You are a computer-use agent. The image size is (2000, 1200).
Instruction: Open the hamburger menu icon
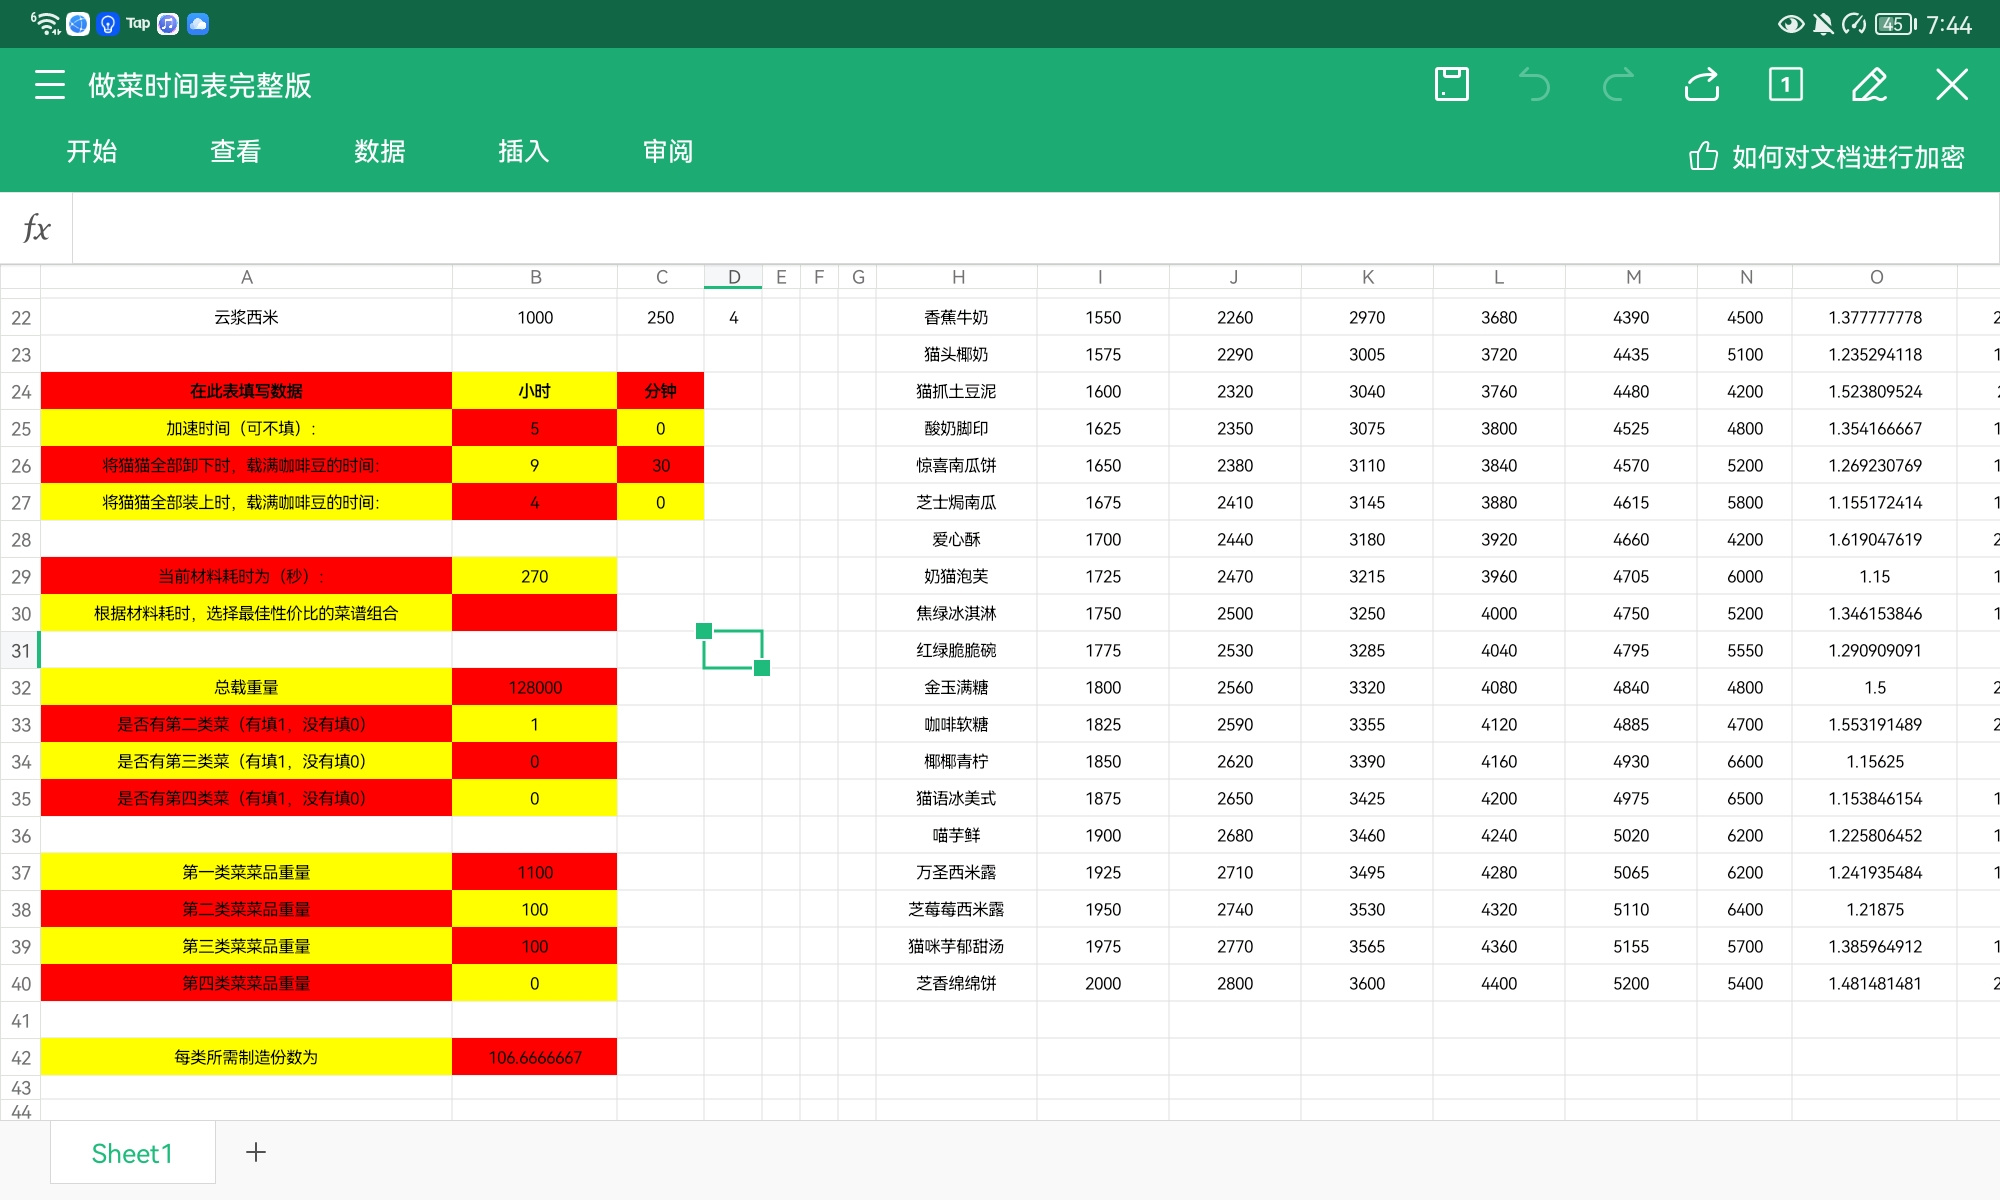click(x=49, y=85)
